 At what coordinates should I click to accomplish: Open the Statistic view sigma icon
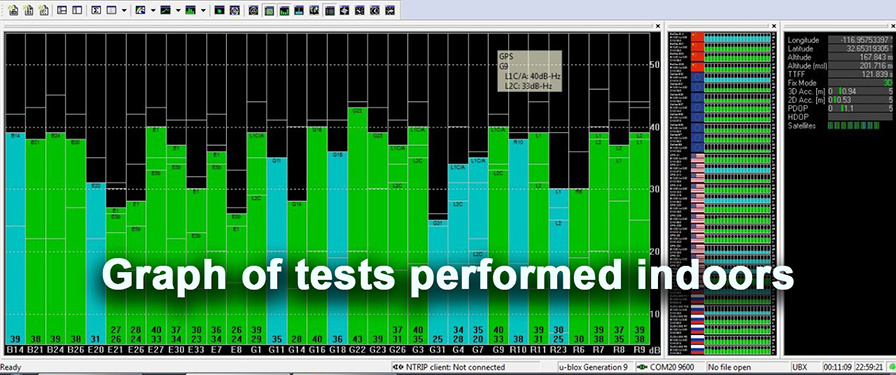97,10
